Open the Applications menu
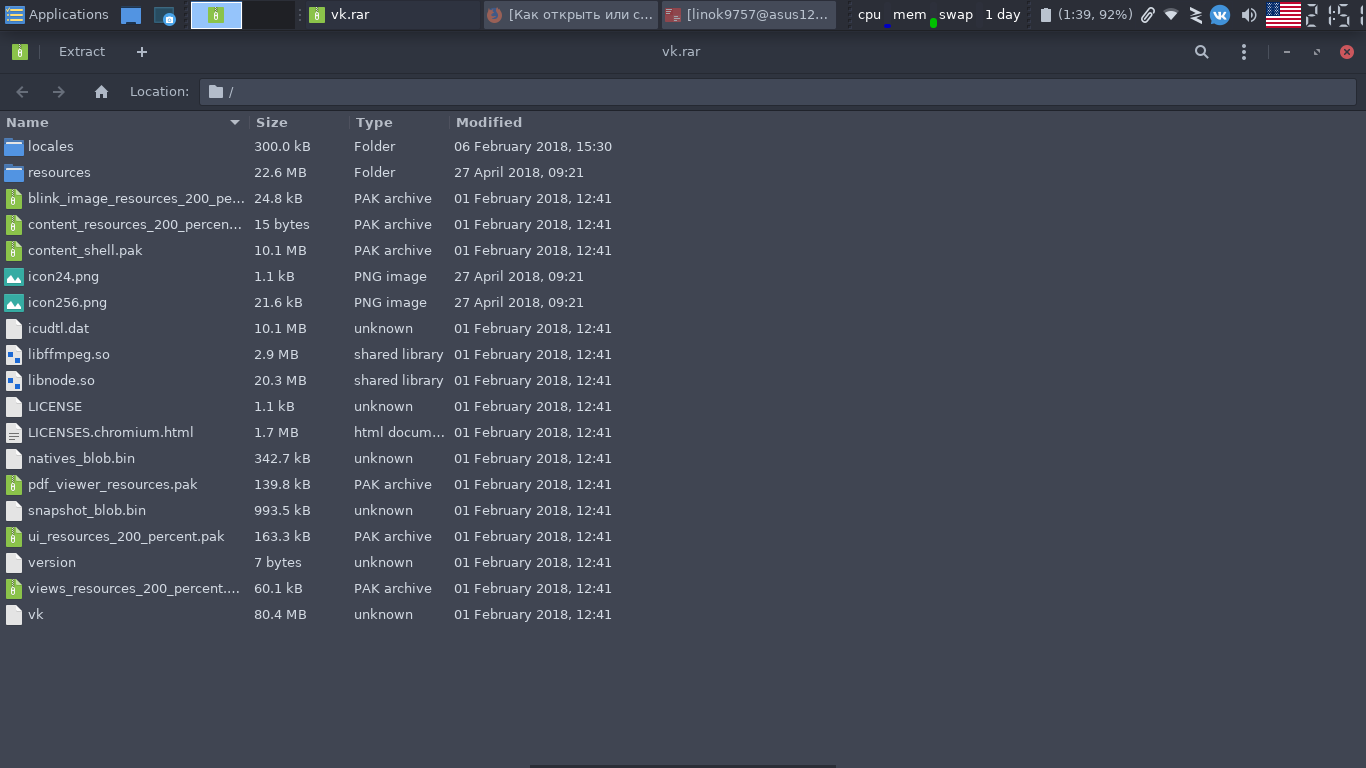 [57, 15]
